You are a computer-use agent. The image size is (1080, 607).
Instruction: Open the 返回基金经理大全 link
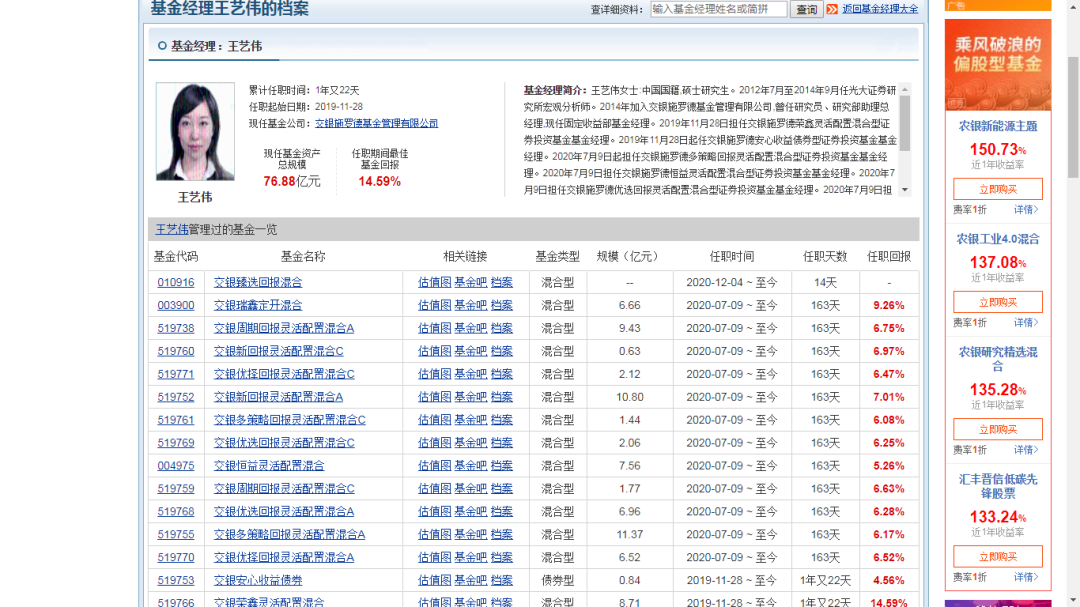tap(880, 9)
